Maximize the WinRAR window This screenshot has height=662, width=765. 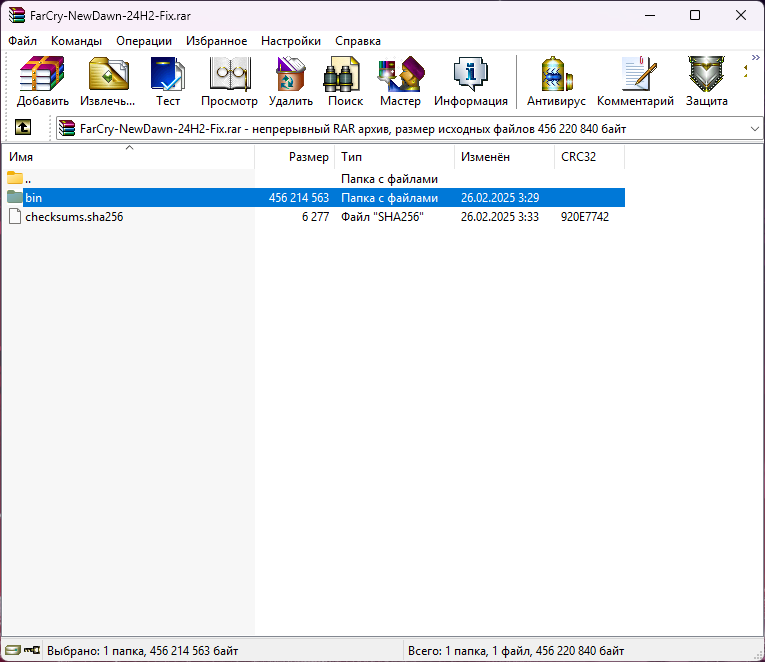(695, 15)
